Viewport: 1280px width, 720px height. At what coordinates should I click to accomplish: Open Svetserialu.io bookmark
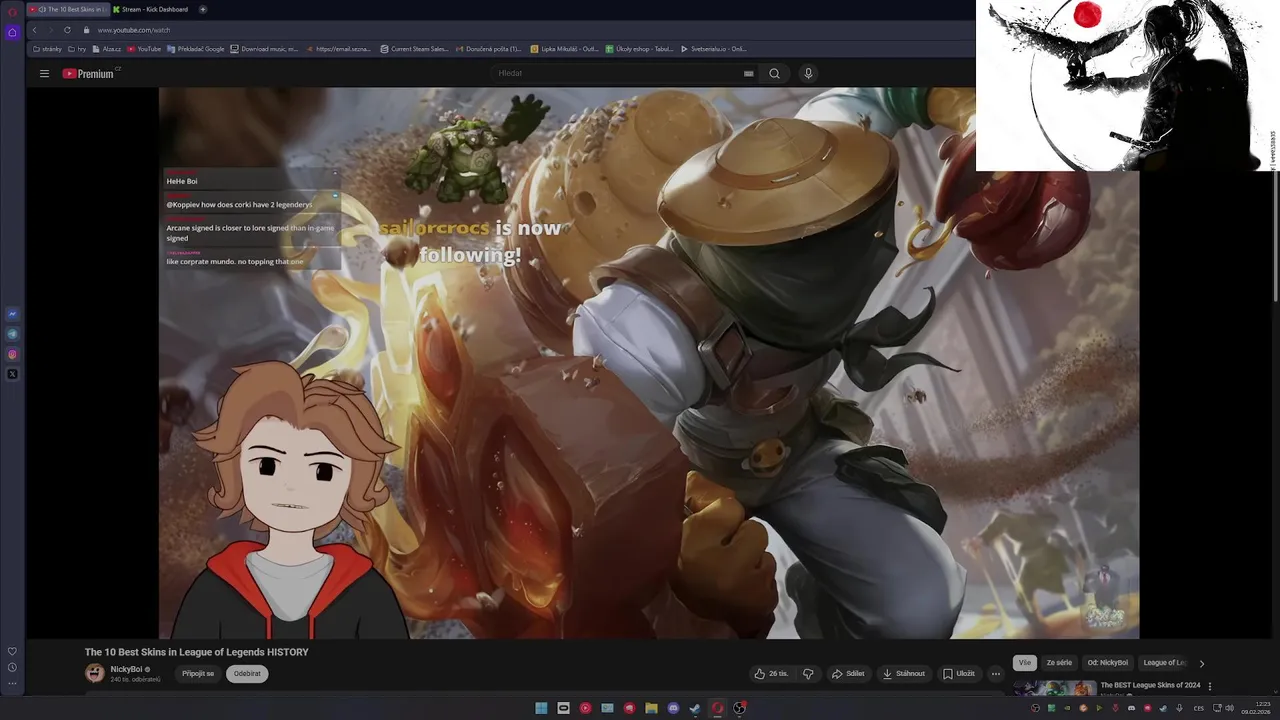click(714, 49)
